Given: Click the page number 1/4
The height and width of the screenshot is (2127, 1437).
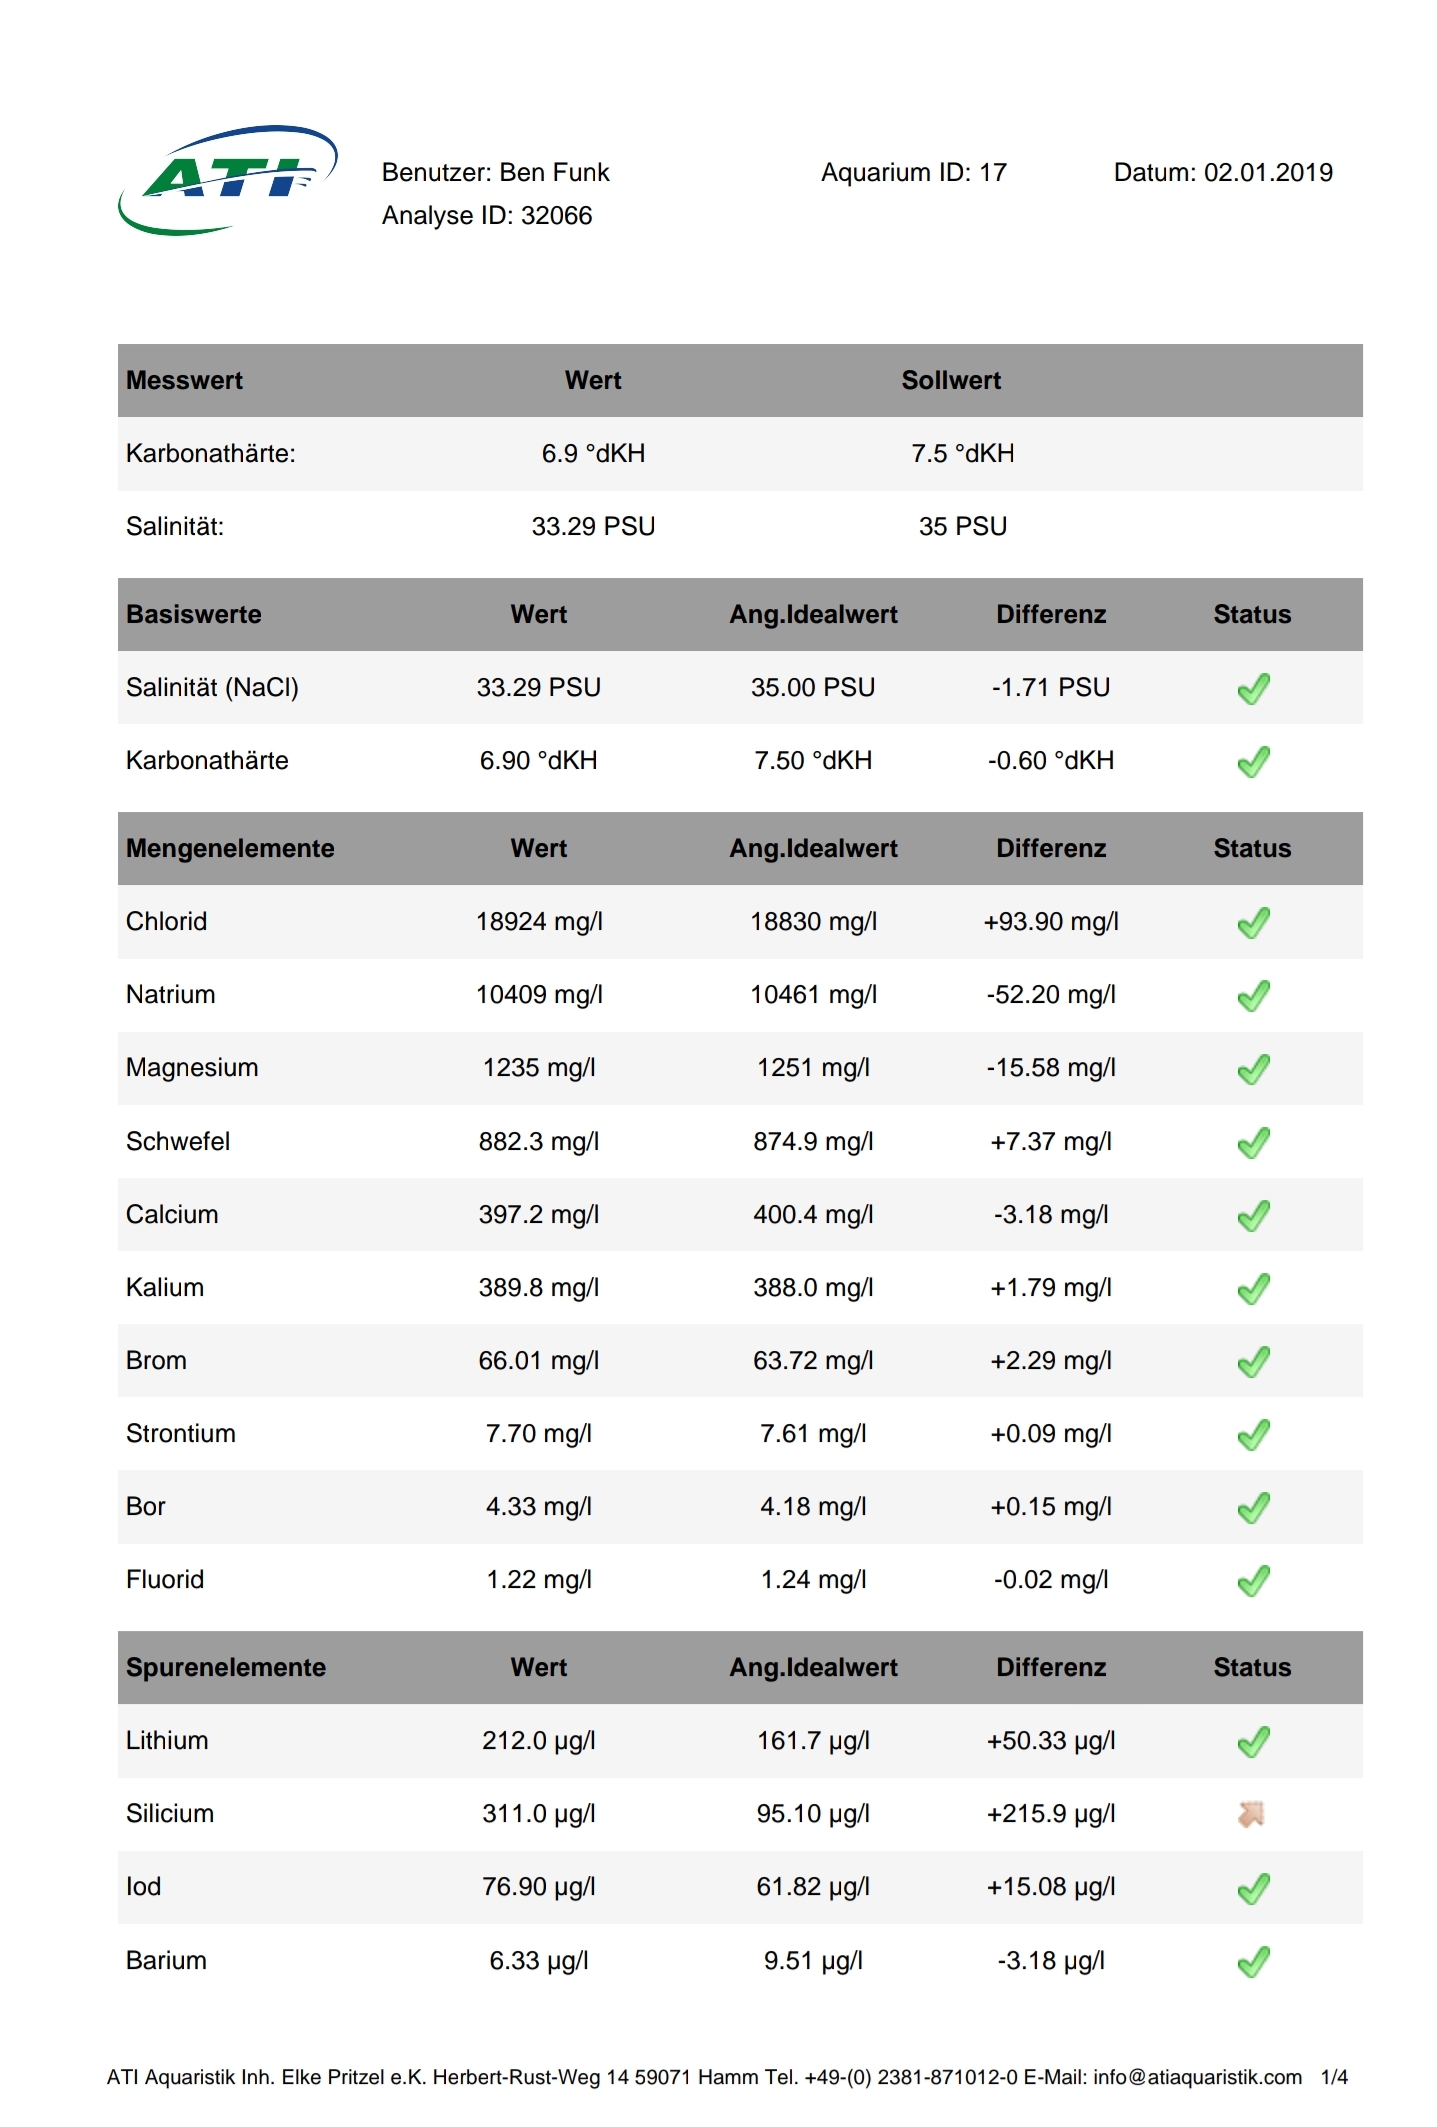Looking at the screenshot, I should coord(1334,2077).
